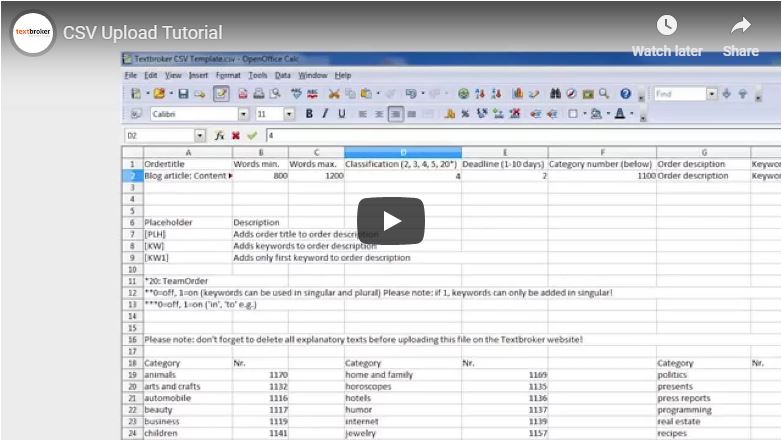Open the Window menu

click(x=313, y=75)
